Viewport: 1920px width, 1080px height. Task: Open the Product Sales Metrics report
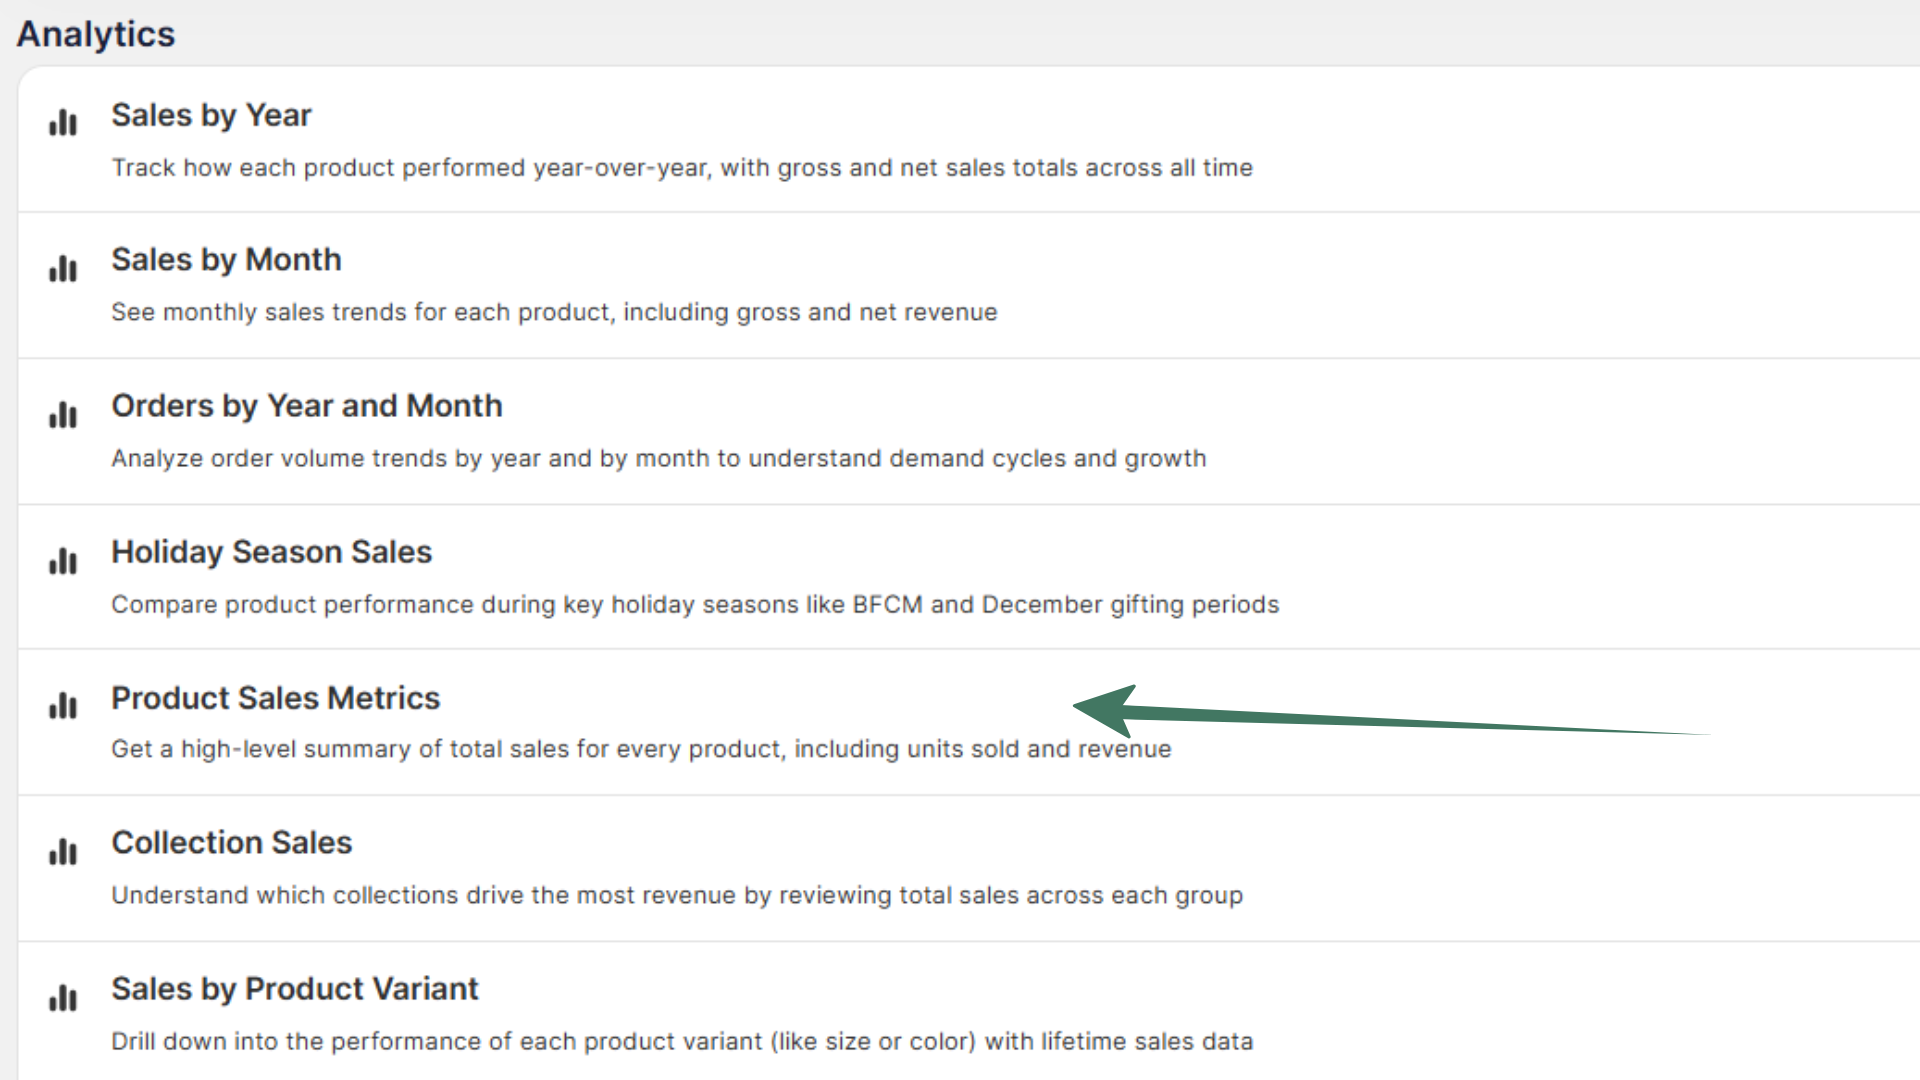tap(276, 698)
